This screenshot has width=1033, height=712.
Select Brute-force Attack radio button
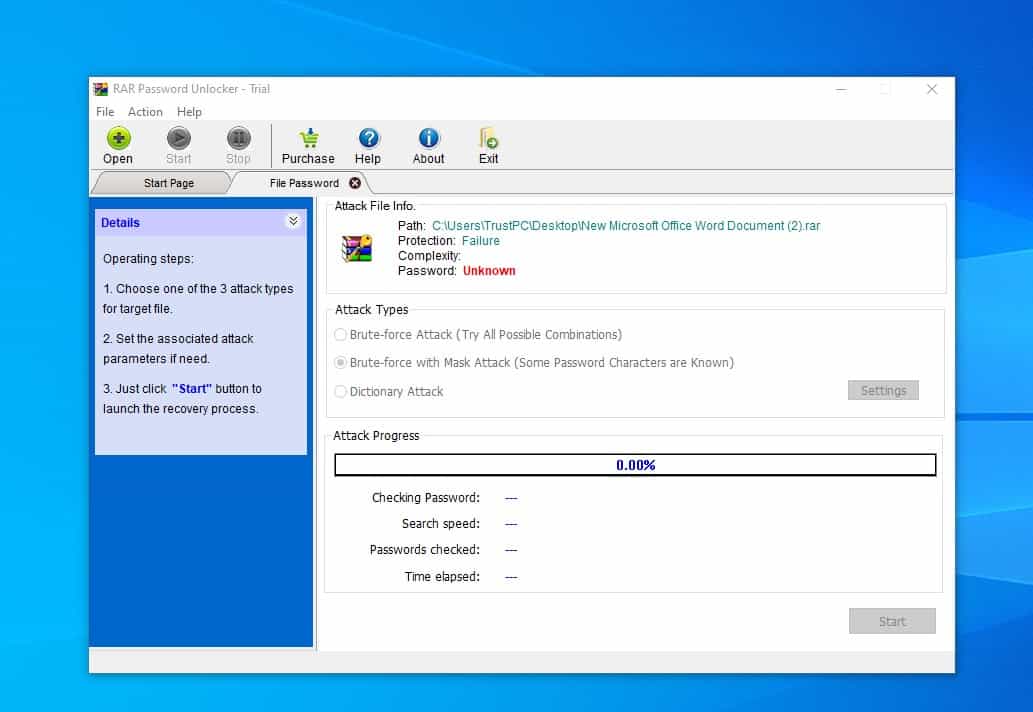(x=341, y=335)
